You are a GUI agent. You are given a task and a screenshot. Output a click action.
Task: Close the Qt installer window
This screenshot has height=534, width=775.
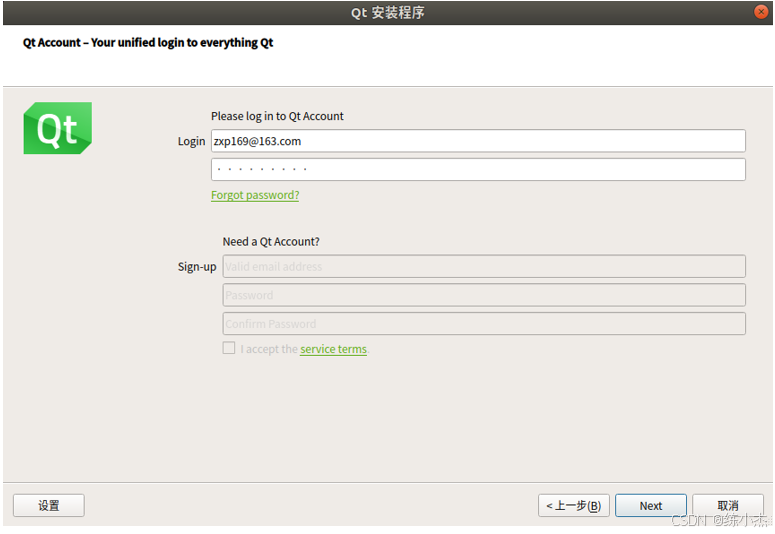tap(761, 11)
